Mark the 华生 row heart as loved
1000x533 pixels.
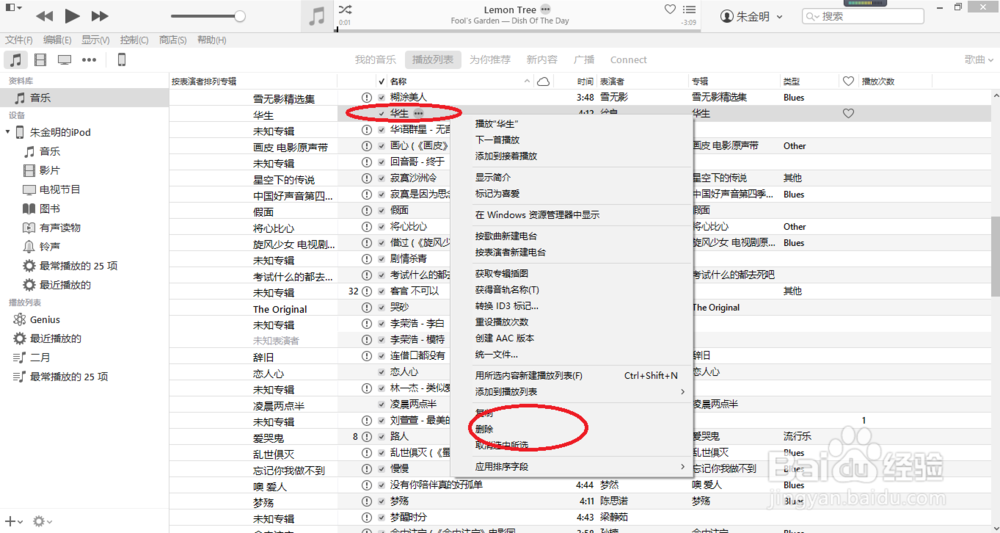[x=848, y=113]
